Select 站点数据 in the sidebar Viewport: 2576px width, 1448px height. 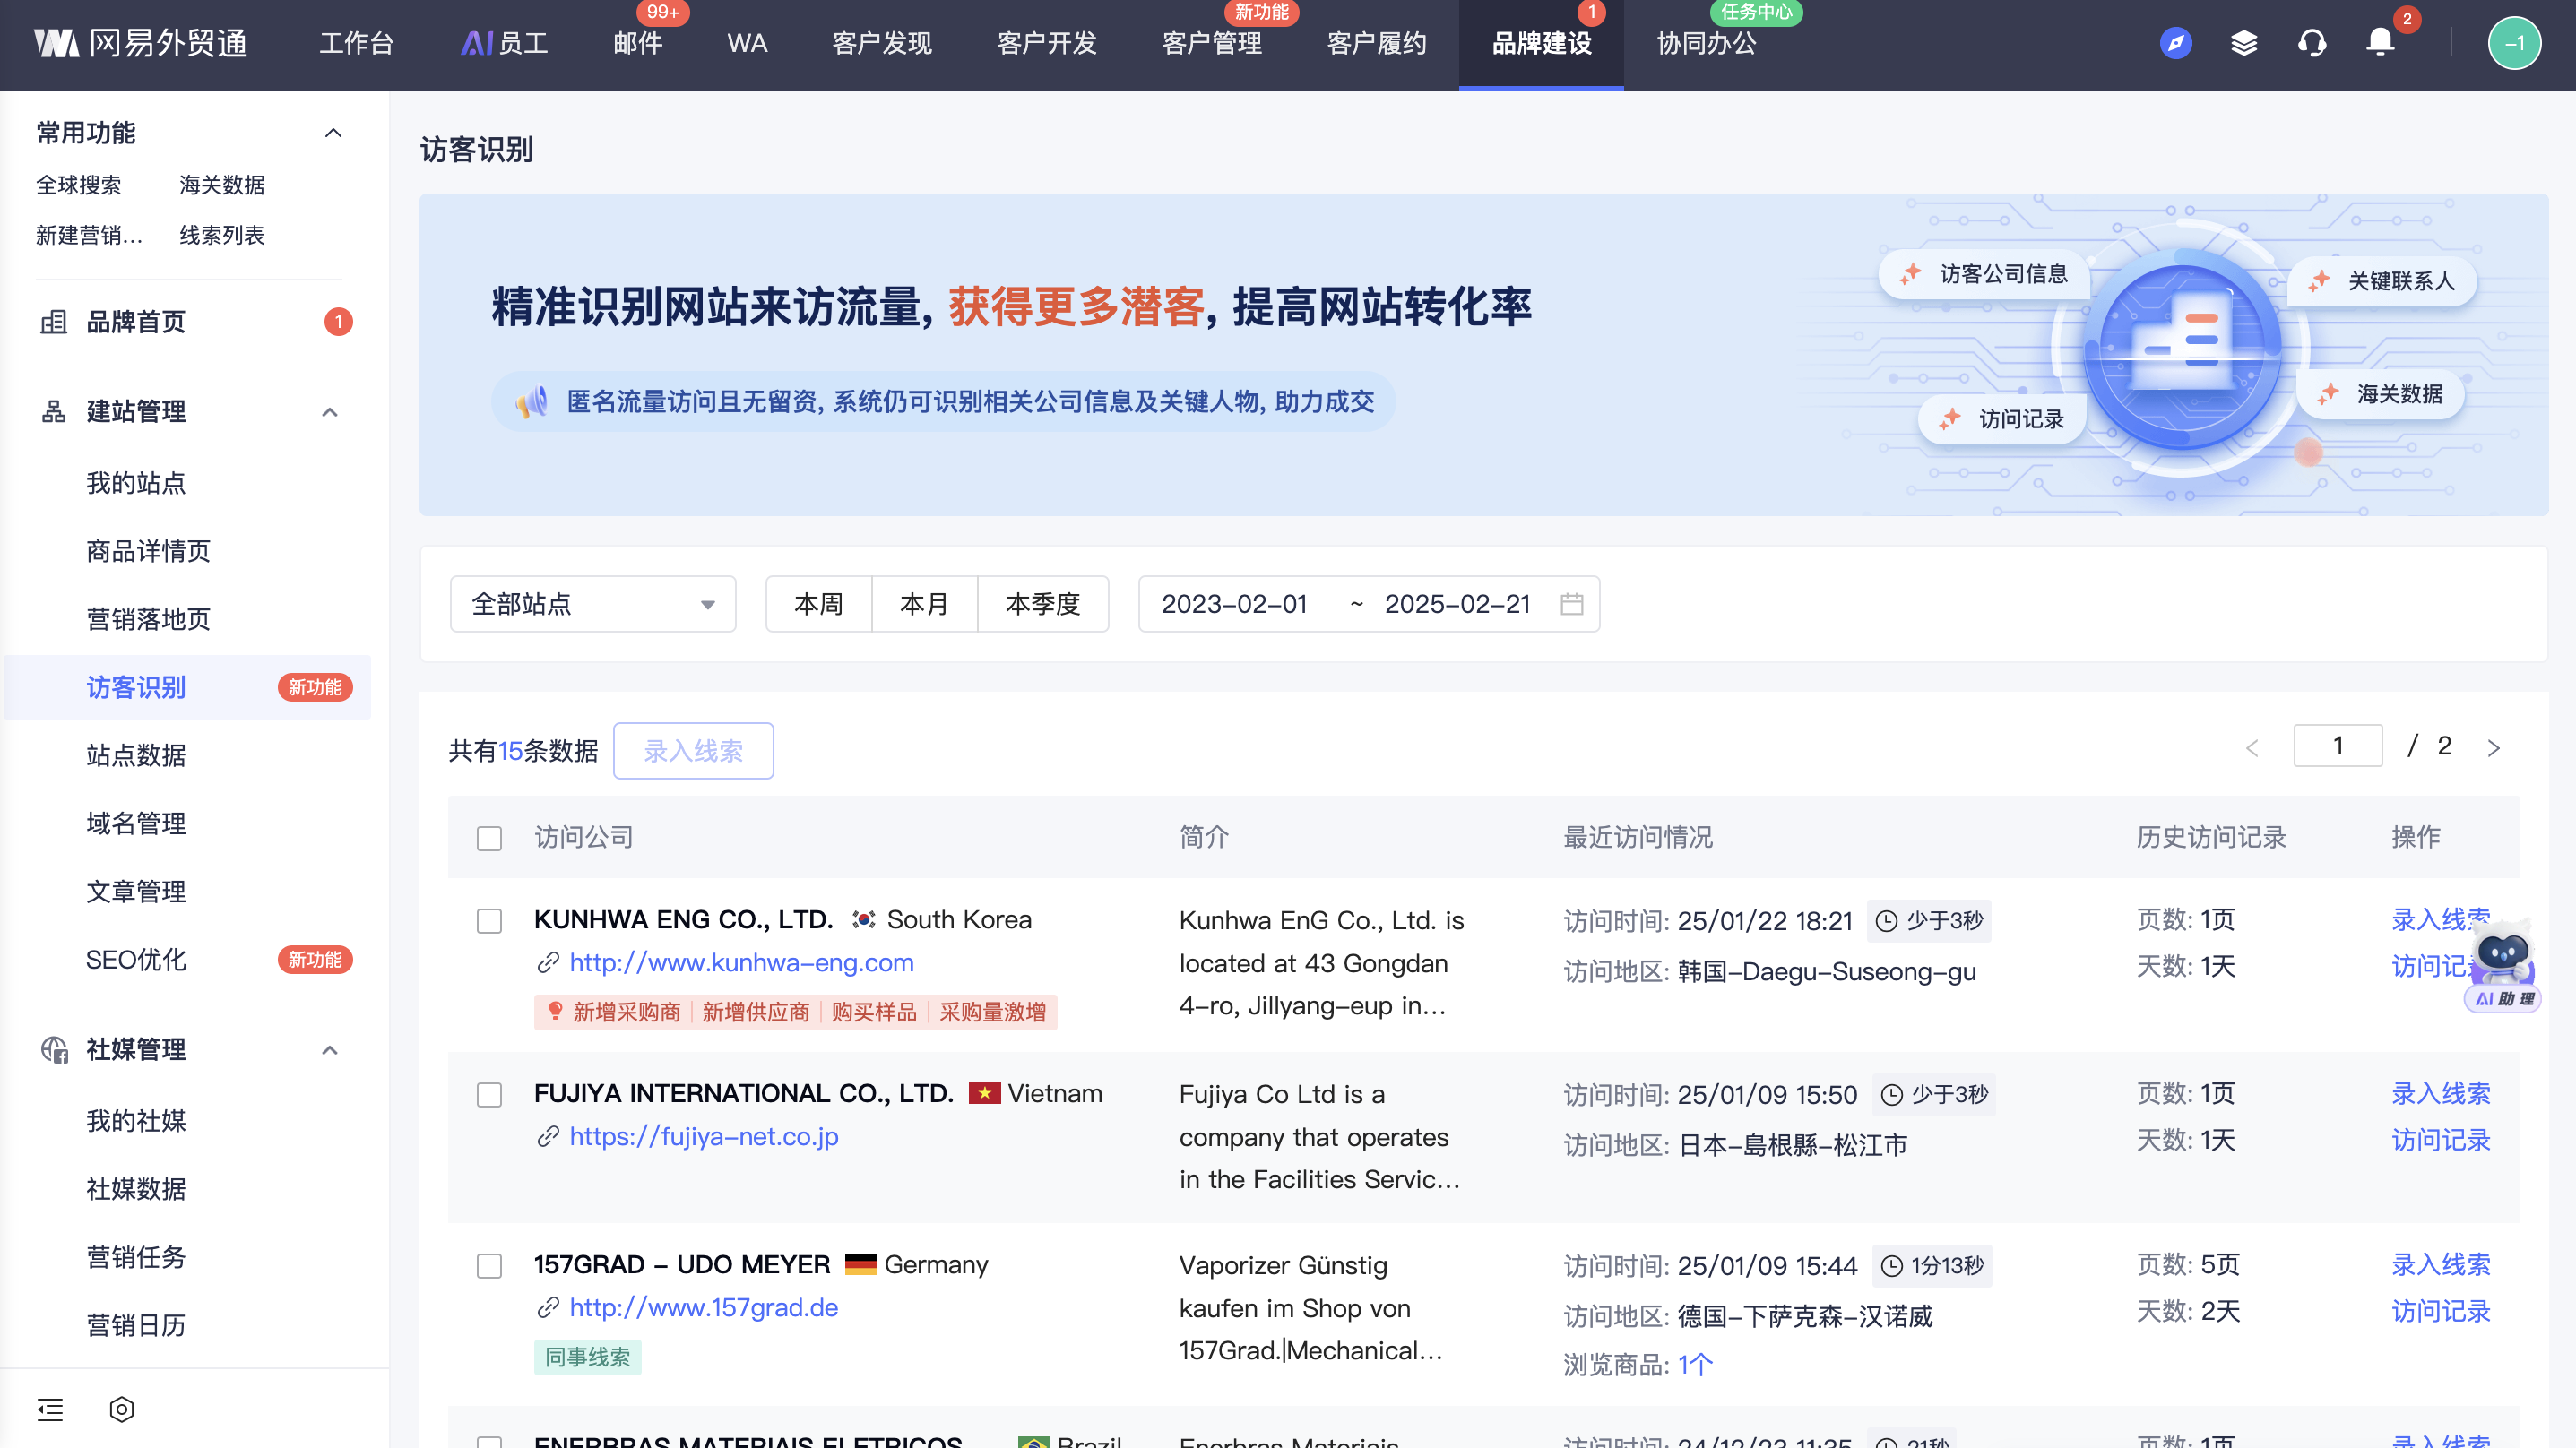(136, 755)
